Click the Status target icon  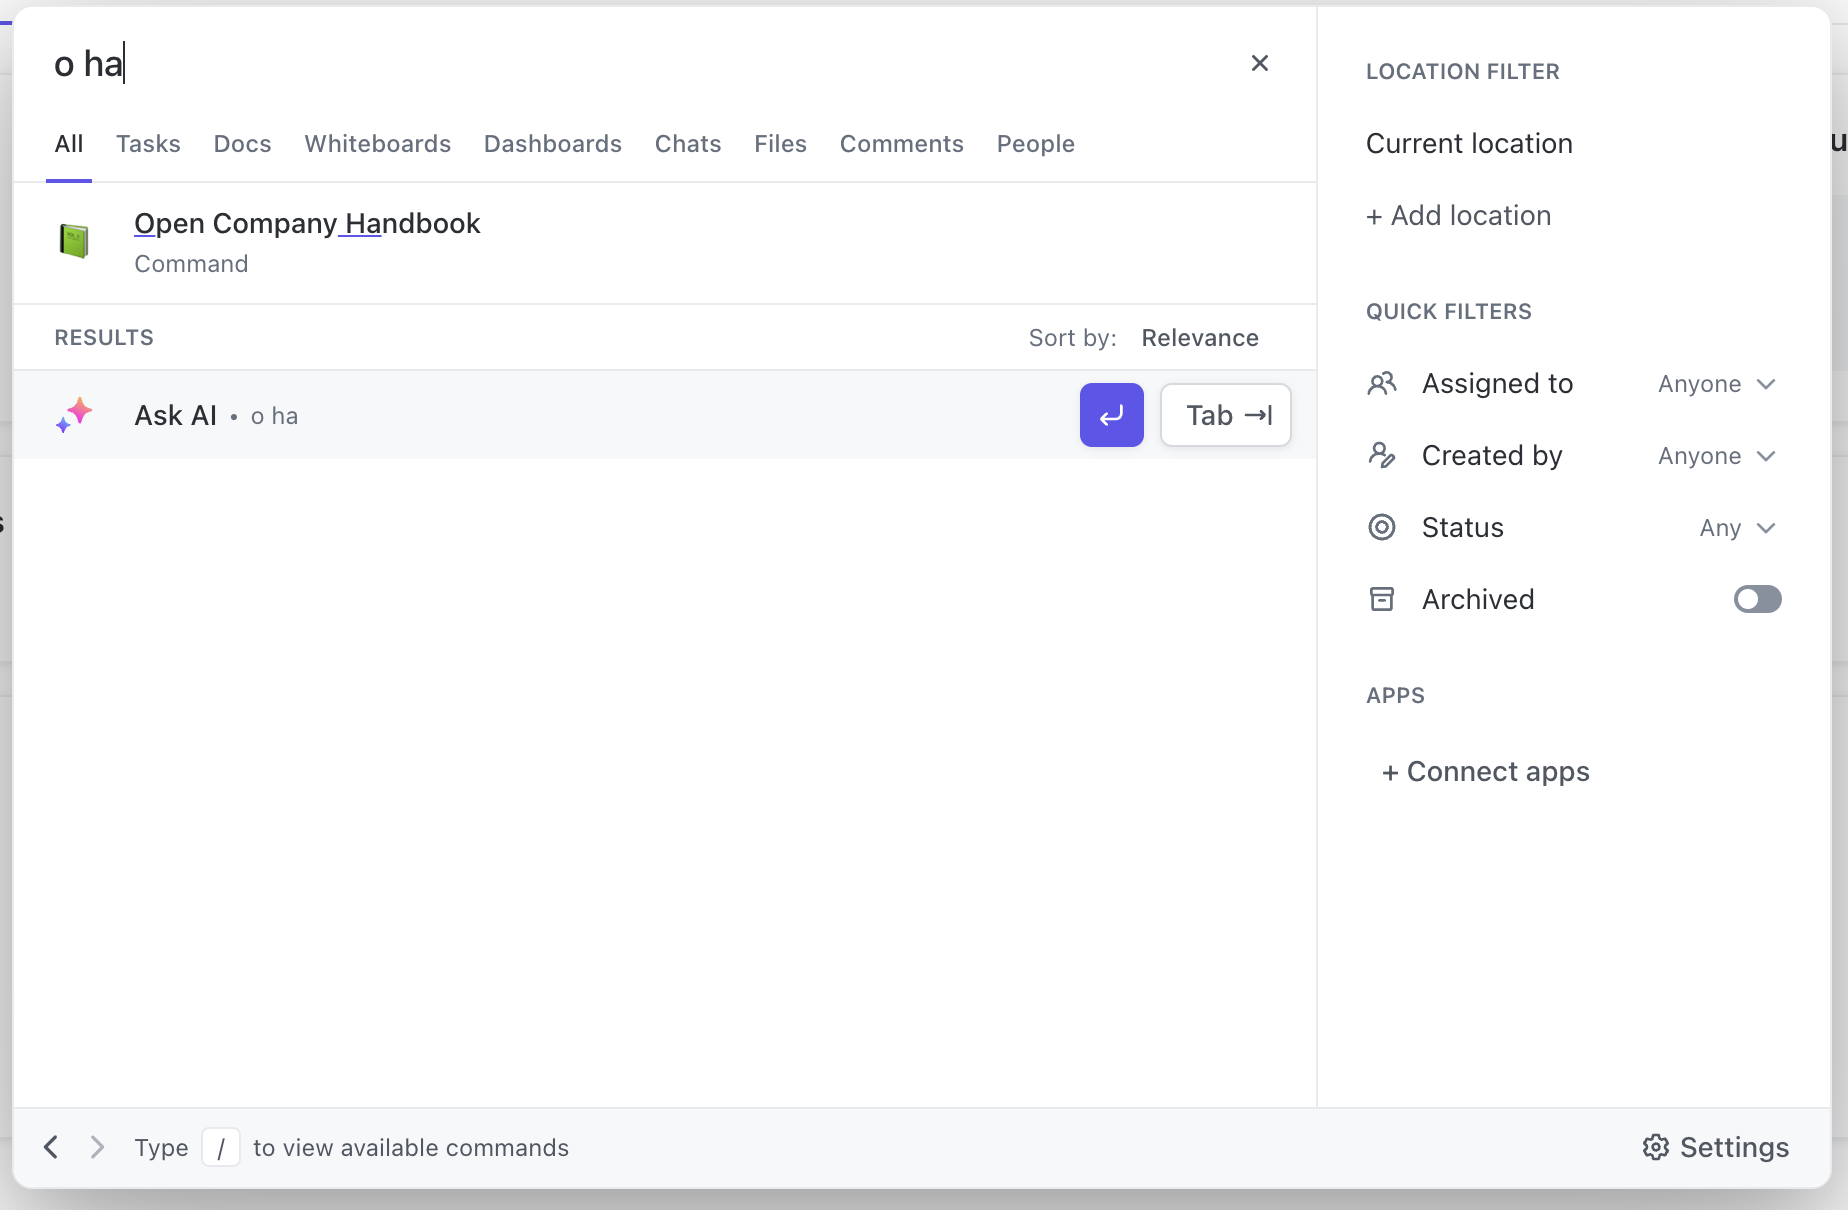click(x=1382, y=527)
